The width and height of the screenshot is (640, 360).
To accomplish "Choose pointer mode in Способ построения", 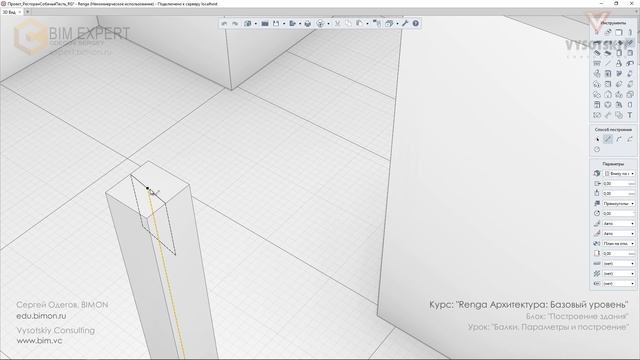I will pyautogui.click(x=597, y=139).
